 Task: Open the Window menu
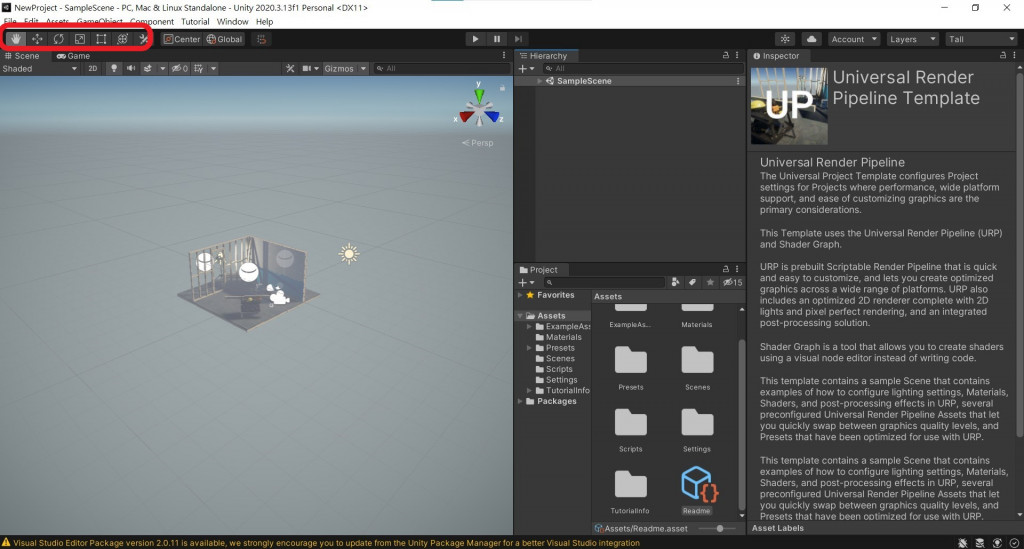[x=232, y=22]
